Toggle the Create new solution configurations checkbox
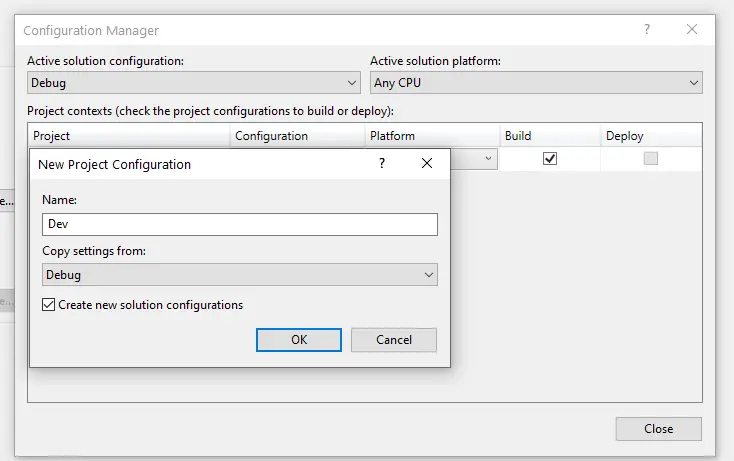Image resolution: width=734 pixels, height=461 pixels. pyautogui.click(x=49, y=305)
